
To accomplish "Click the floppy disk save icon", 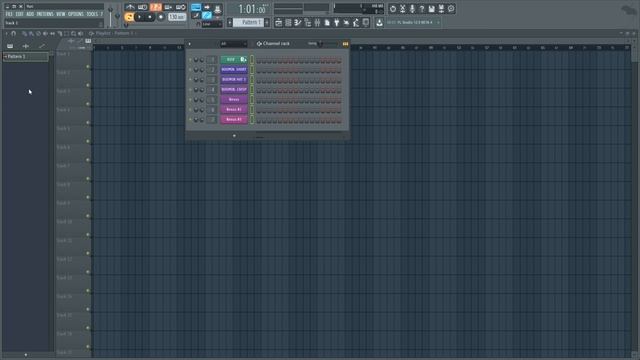I will click(x=431, y=9).
